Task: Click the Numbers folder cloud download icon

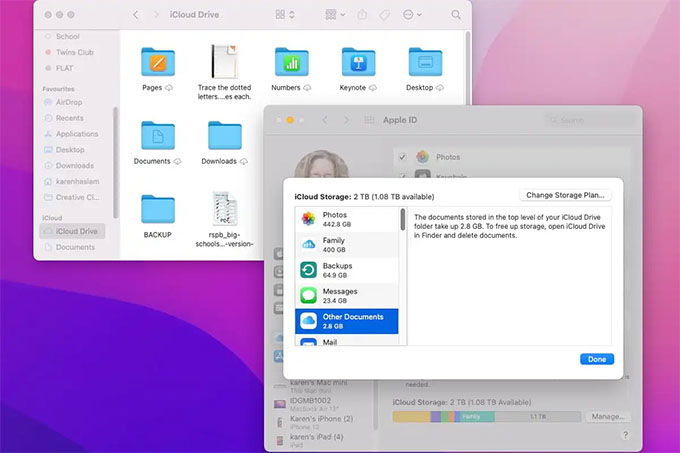Action: coord(307,88)
